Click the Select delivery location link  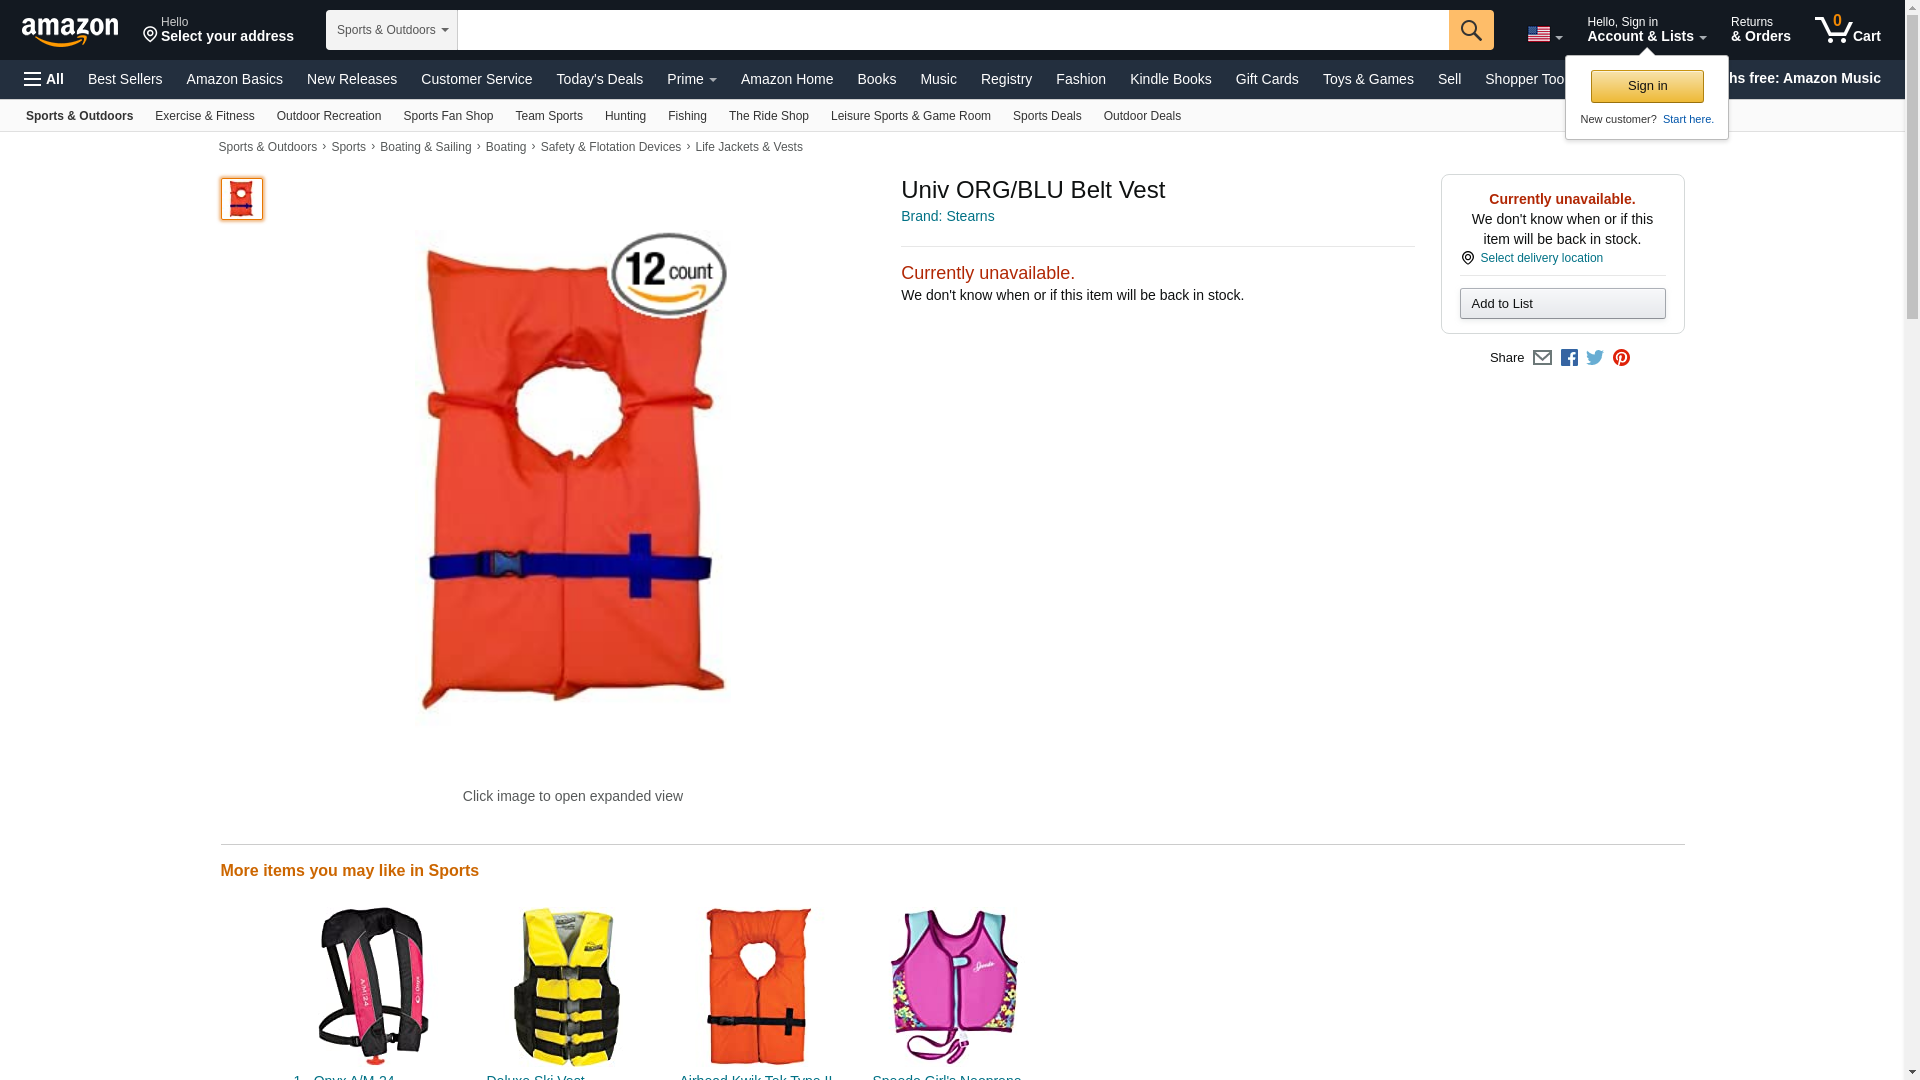[1541, 258]
